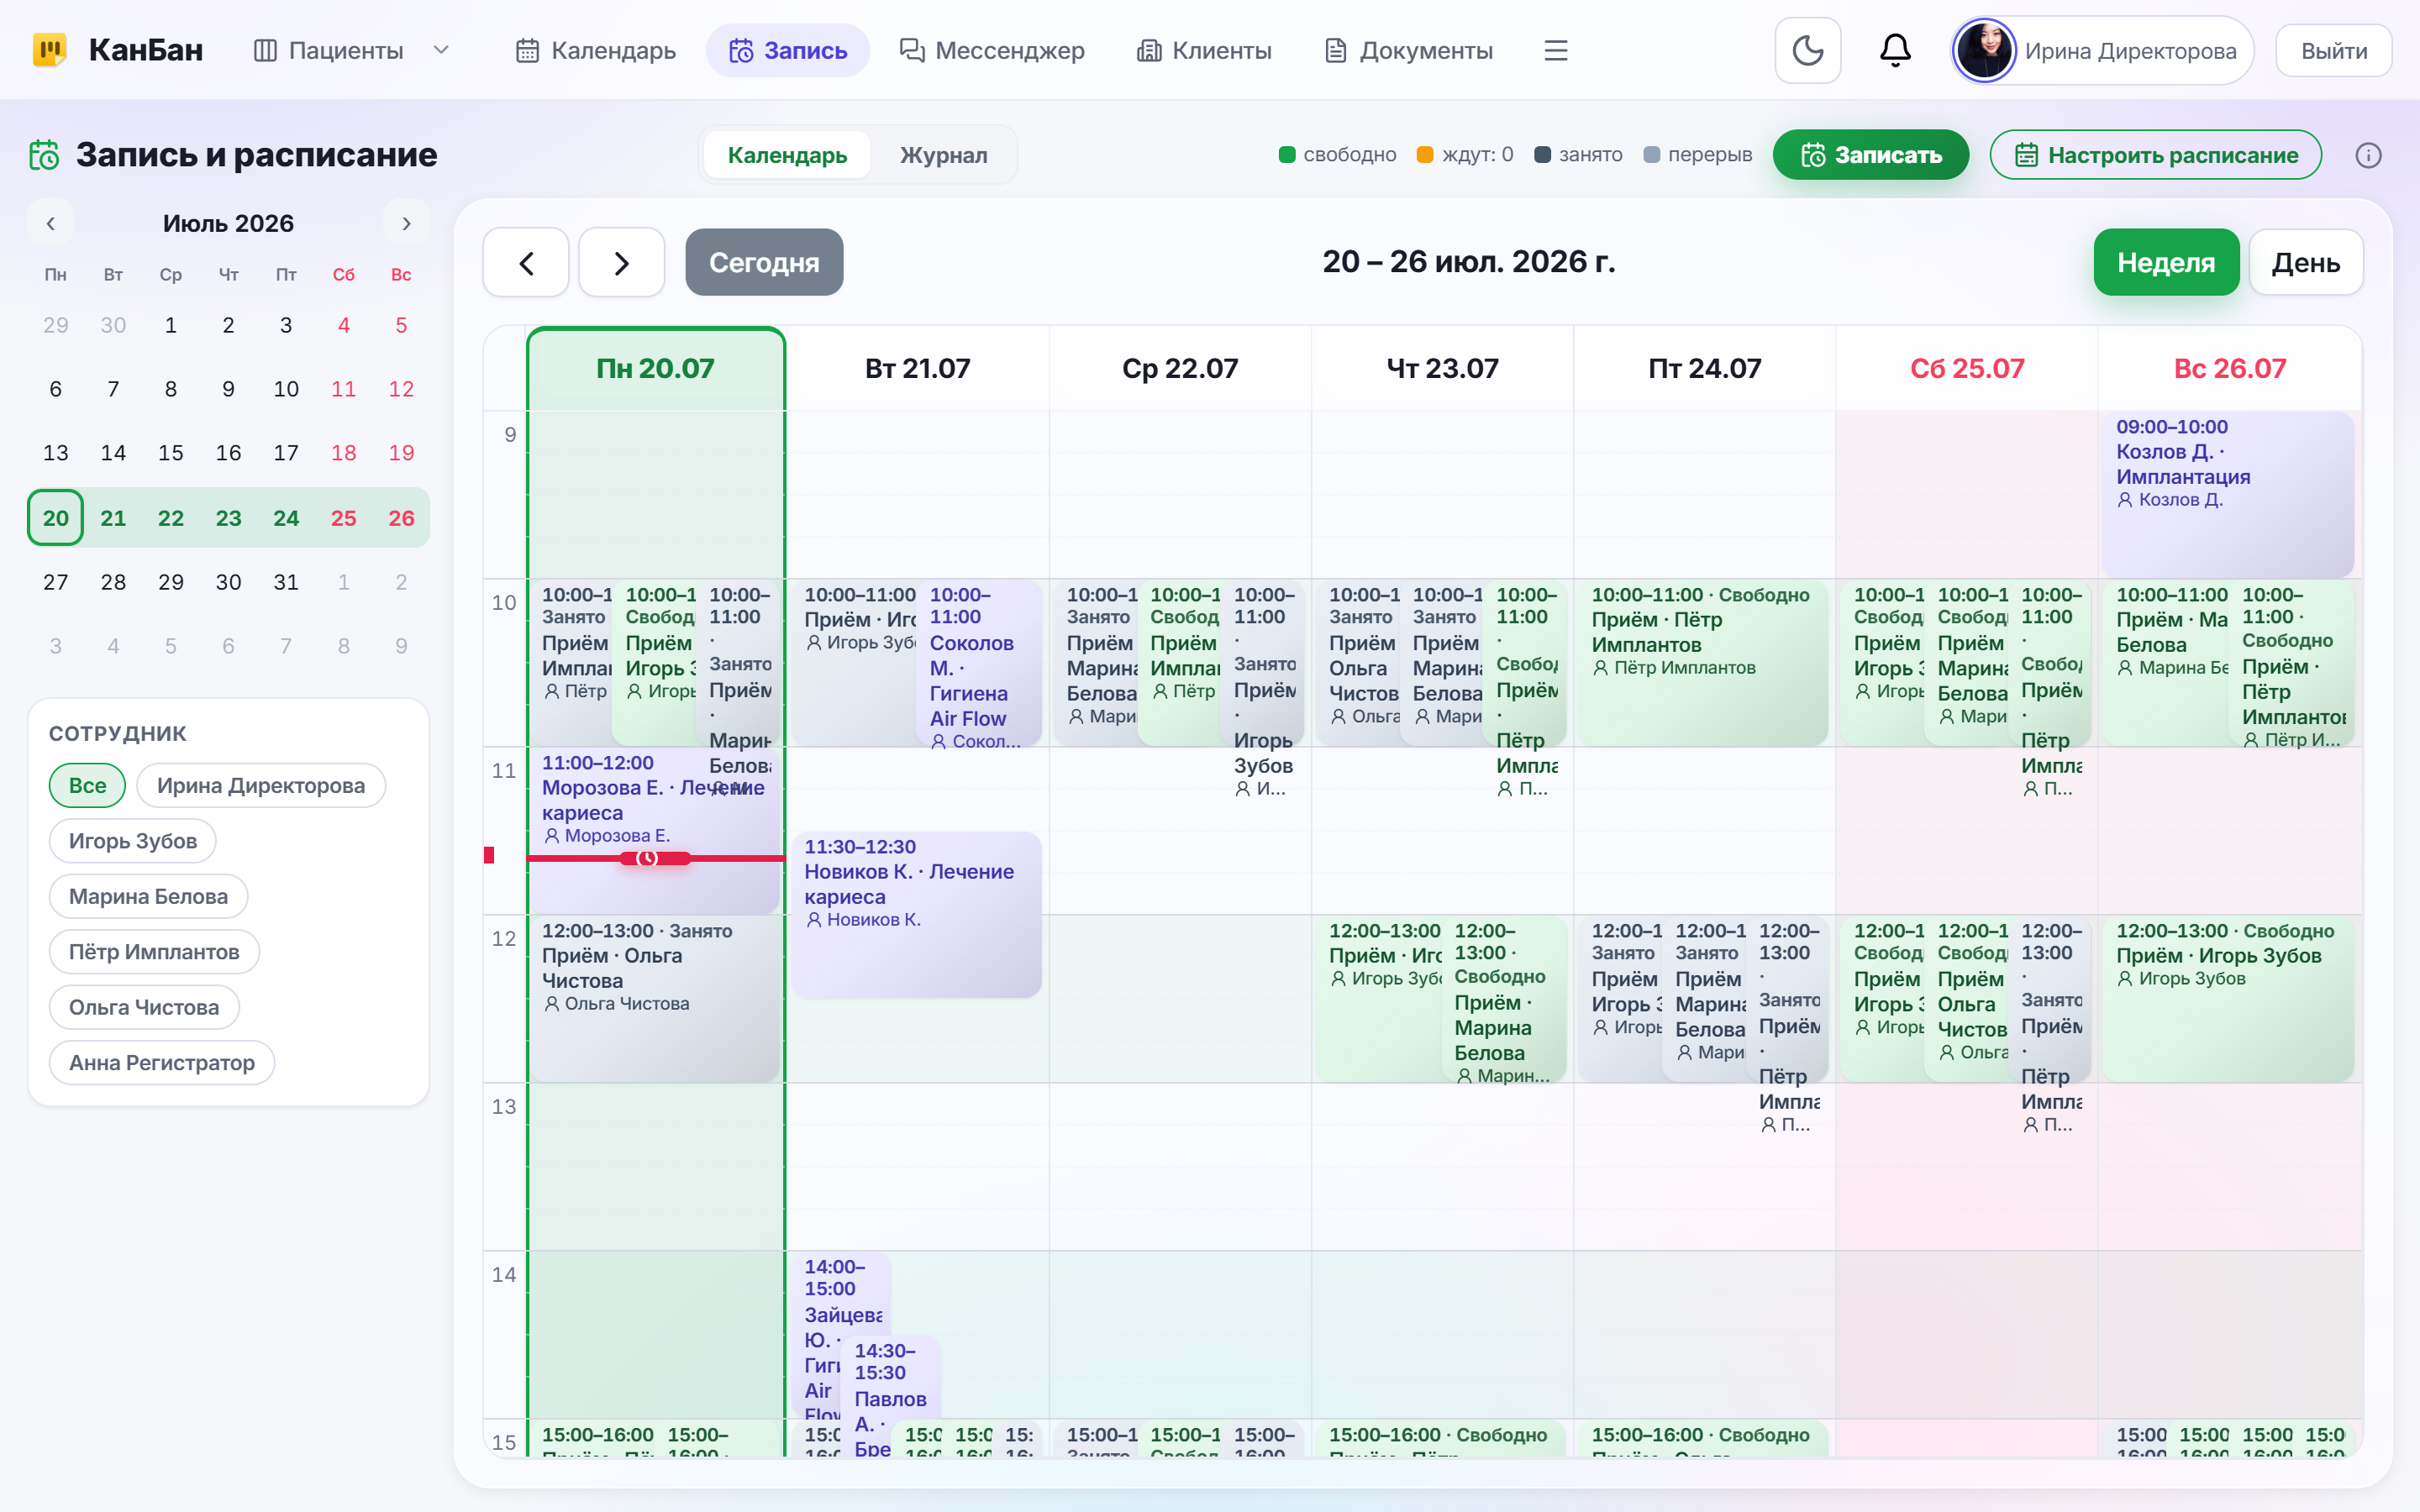Click the orange ждут legend swatch
Screen dimensions: 2420x1512
point(1425,154)
